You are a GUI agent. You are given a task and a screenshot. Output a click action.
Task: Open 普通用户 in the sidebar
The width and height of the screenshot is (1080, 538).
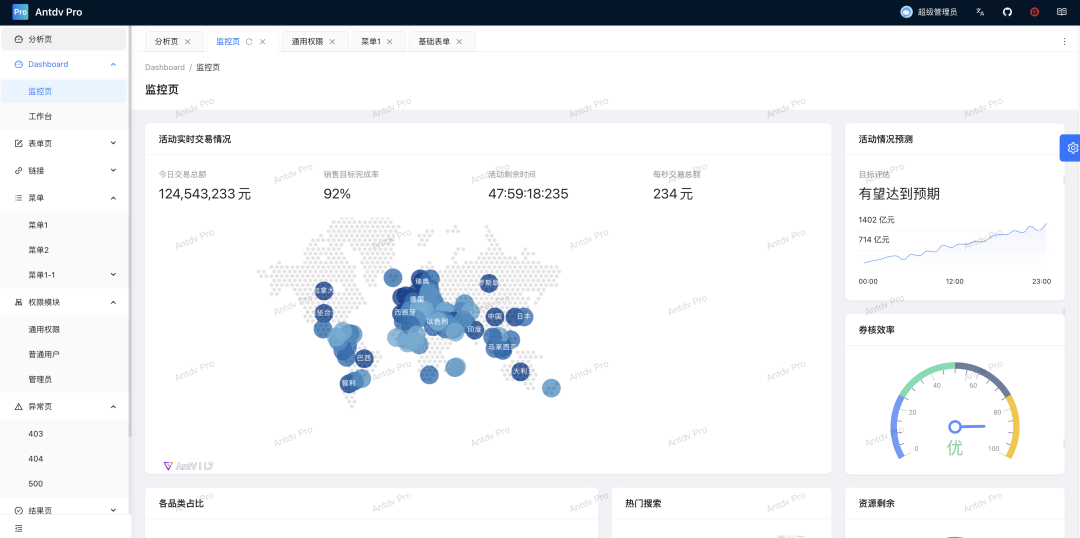pyautogui.click(x=63, y=354)
